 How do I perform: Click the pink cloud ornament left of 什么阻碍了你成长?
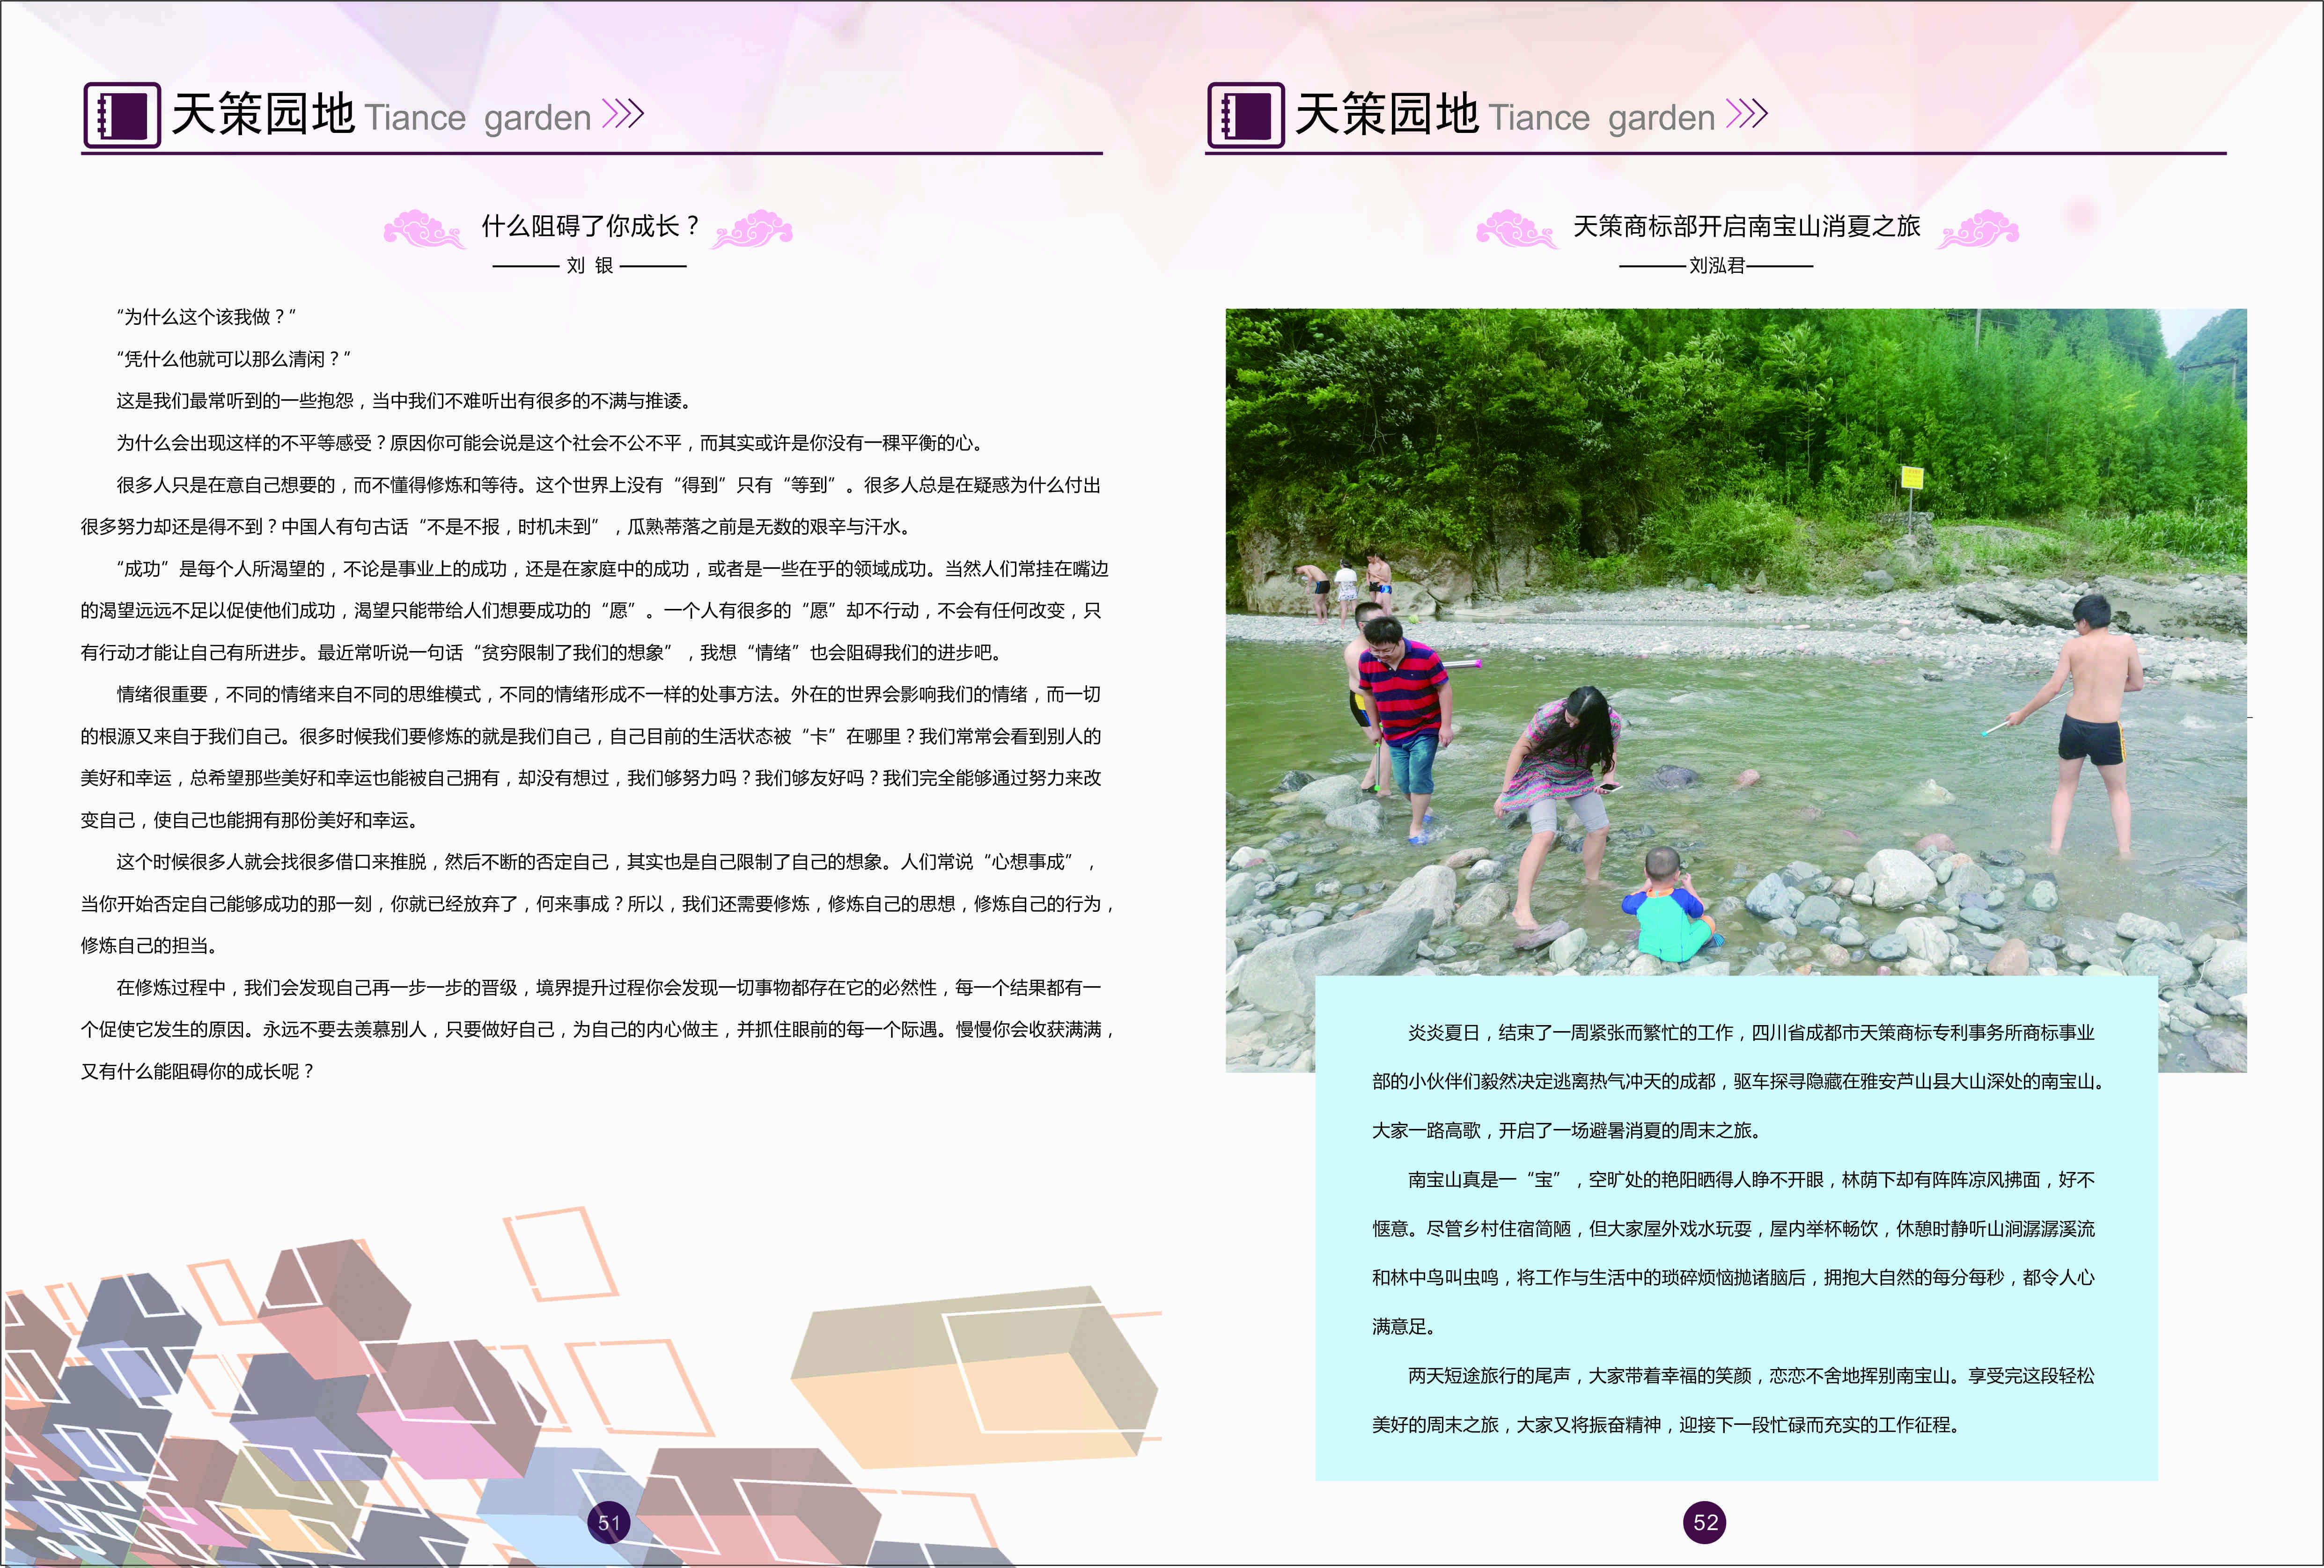point(423,229)
